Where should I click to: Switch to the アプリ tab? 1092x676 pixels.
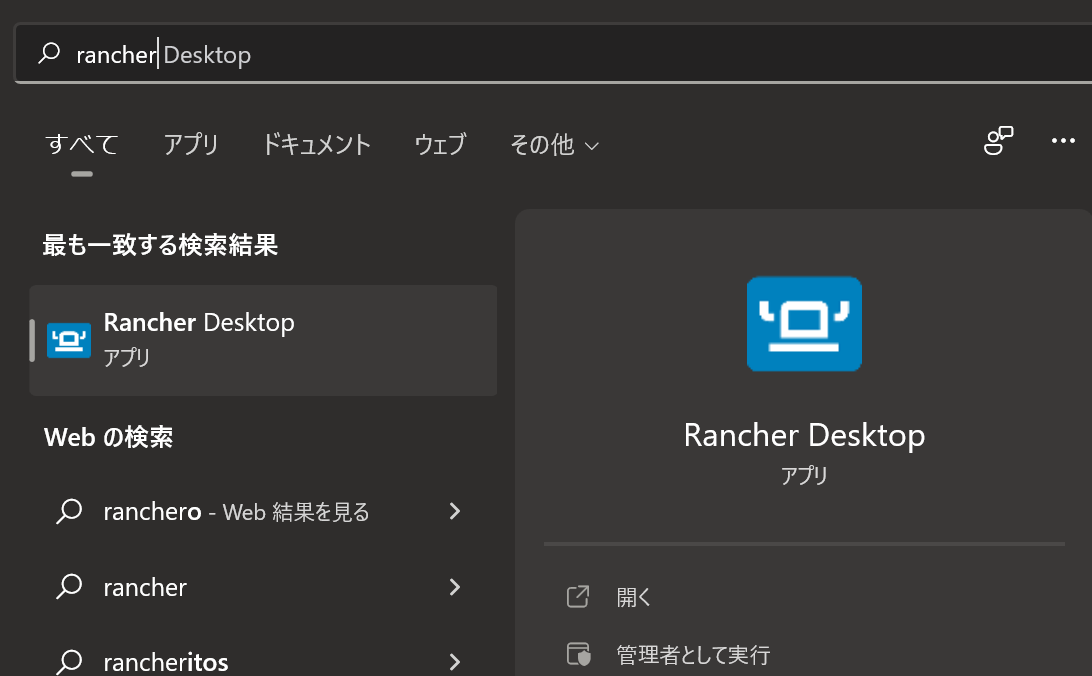point(191,145)
